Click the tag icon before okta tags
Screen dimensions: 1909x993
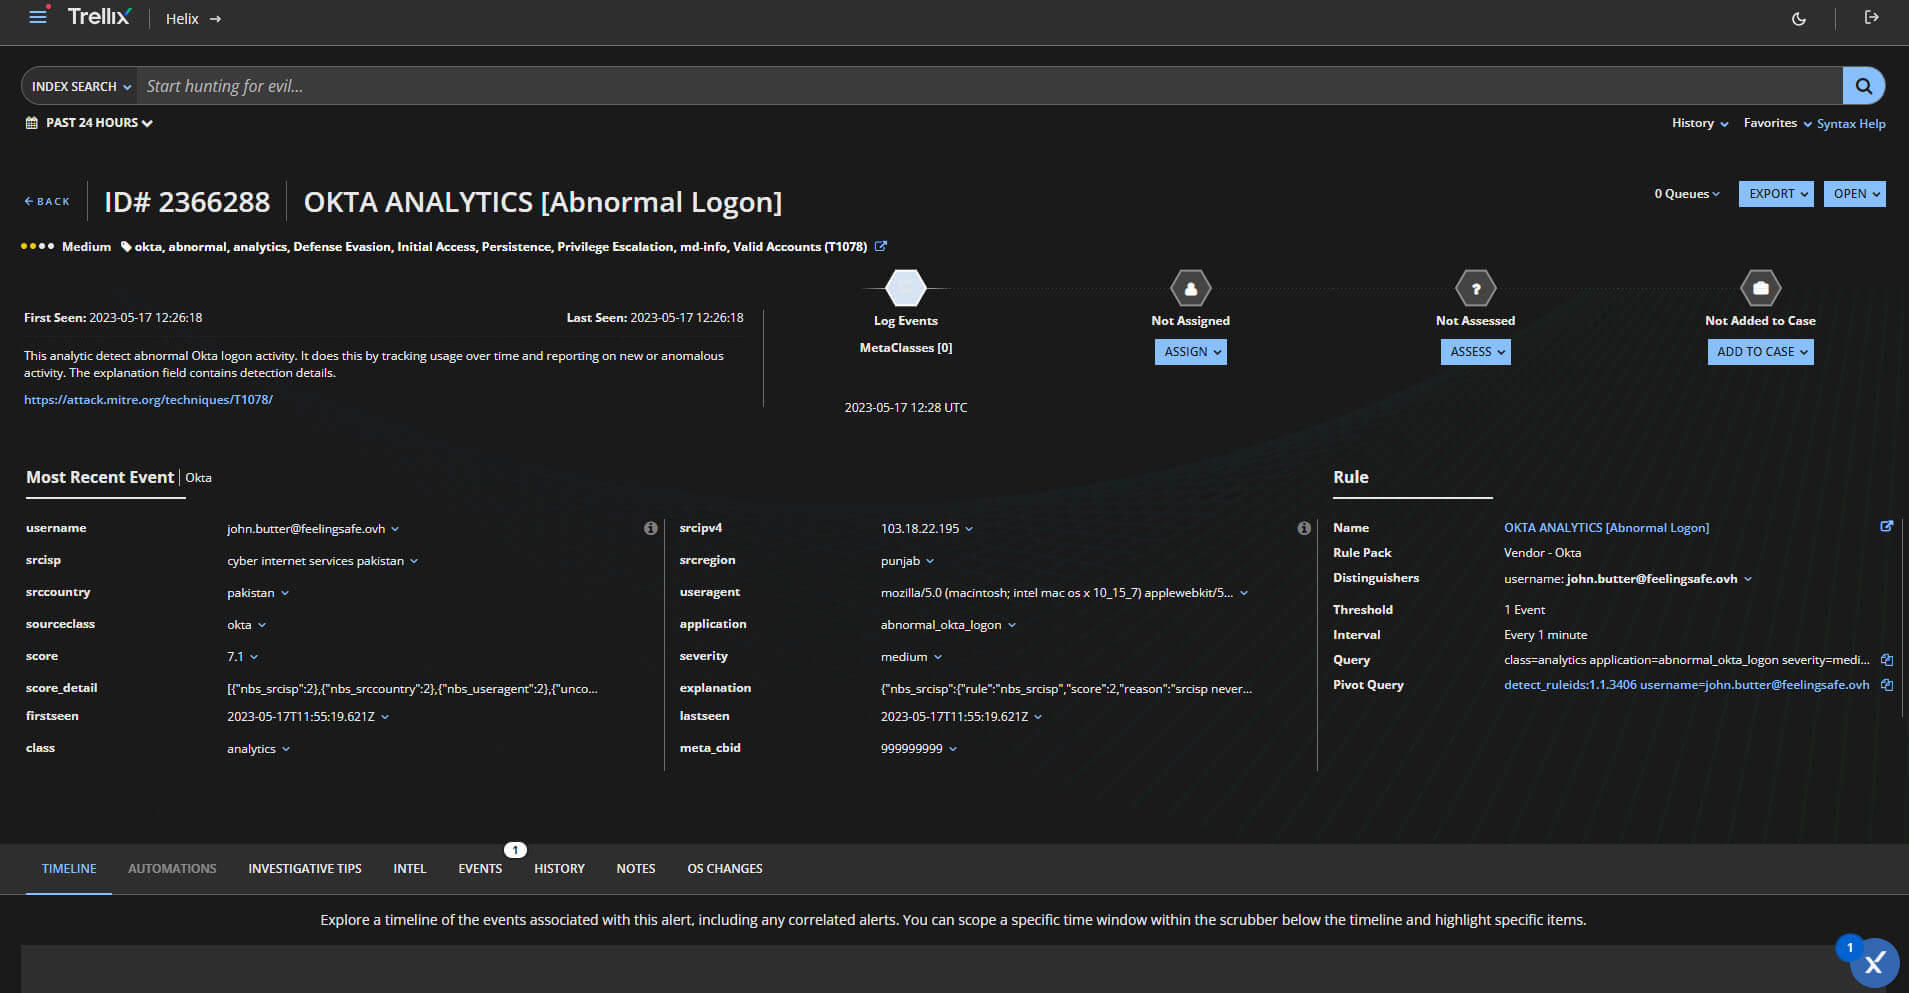point(126,247)
